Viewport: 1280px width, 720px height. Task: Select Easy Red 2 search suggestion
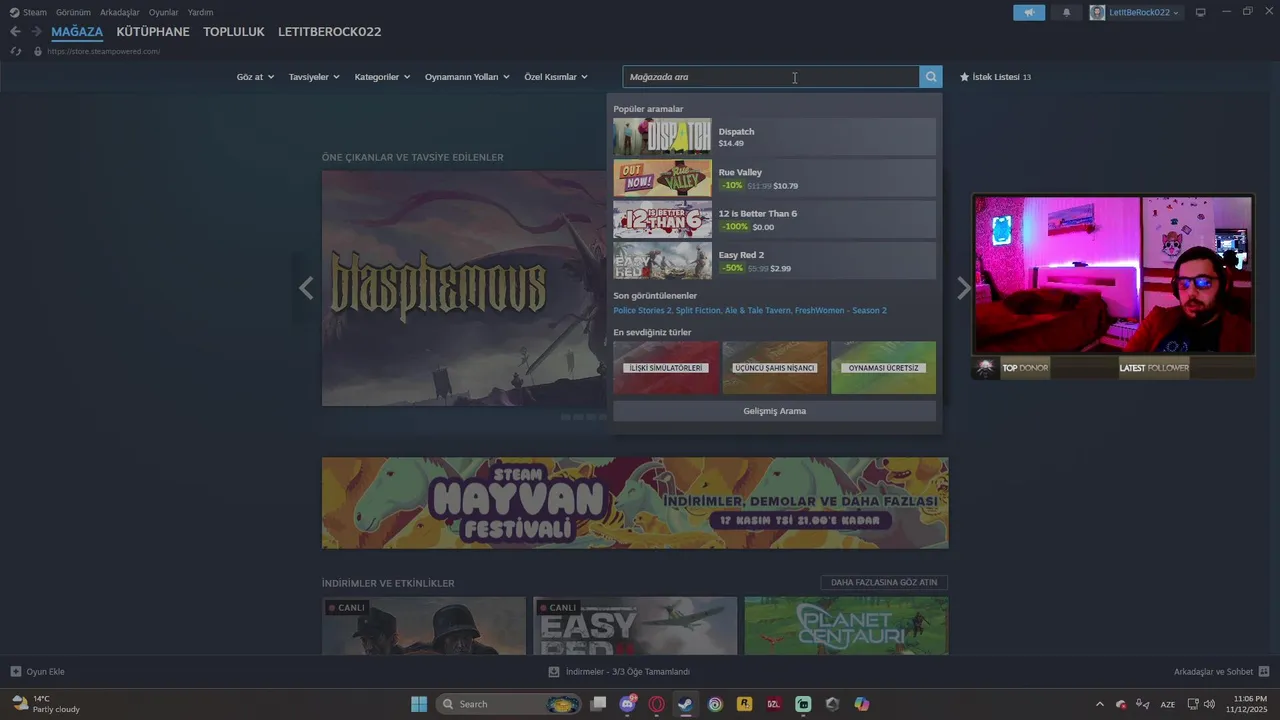point(774,260)
